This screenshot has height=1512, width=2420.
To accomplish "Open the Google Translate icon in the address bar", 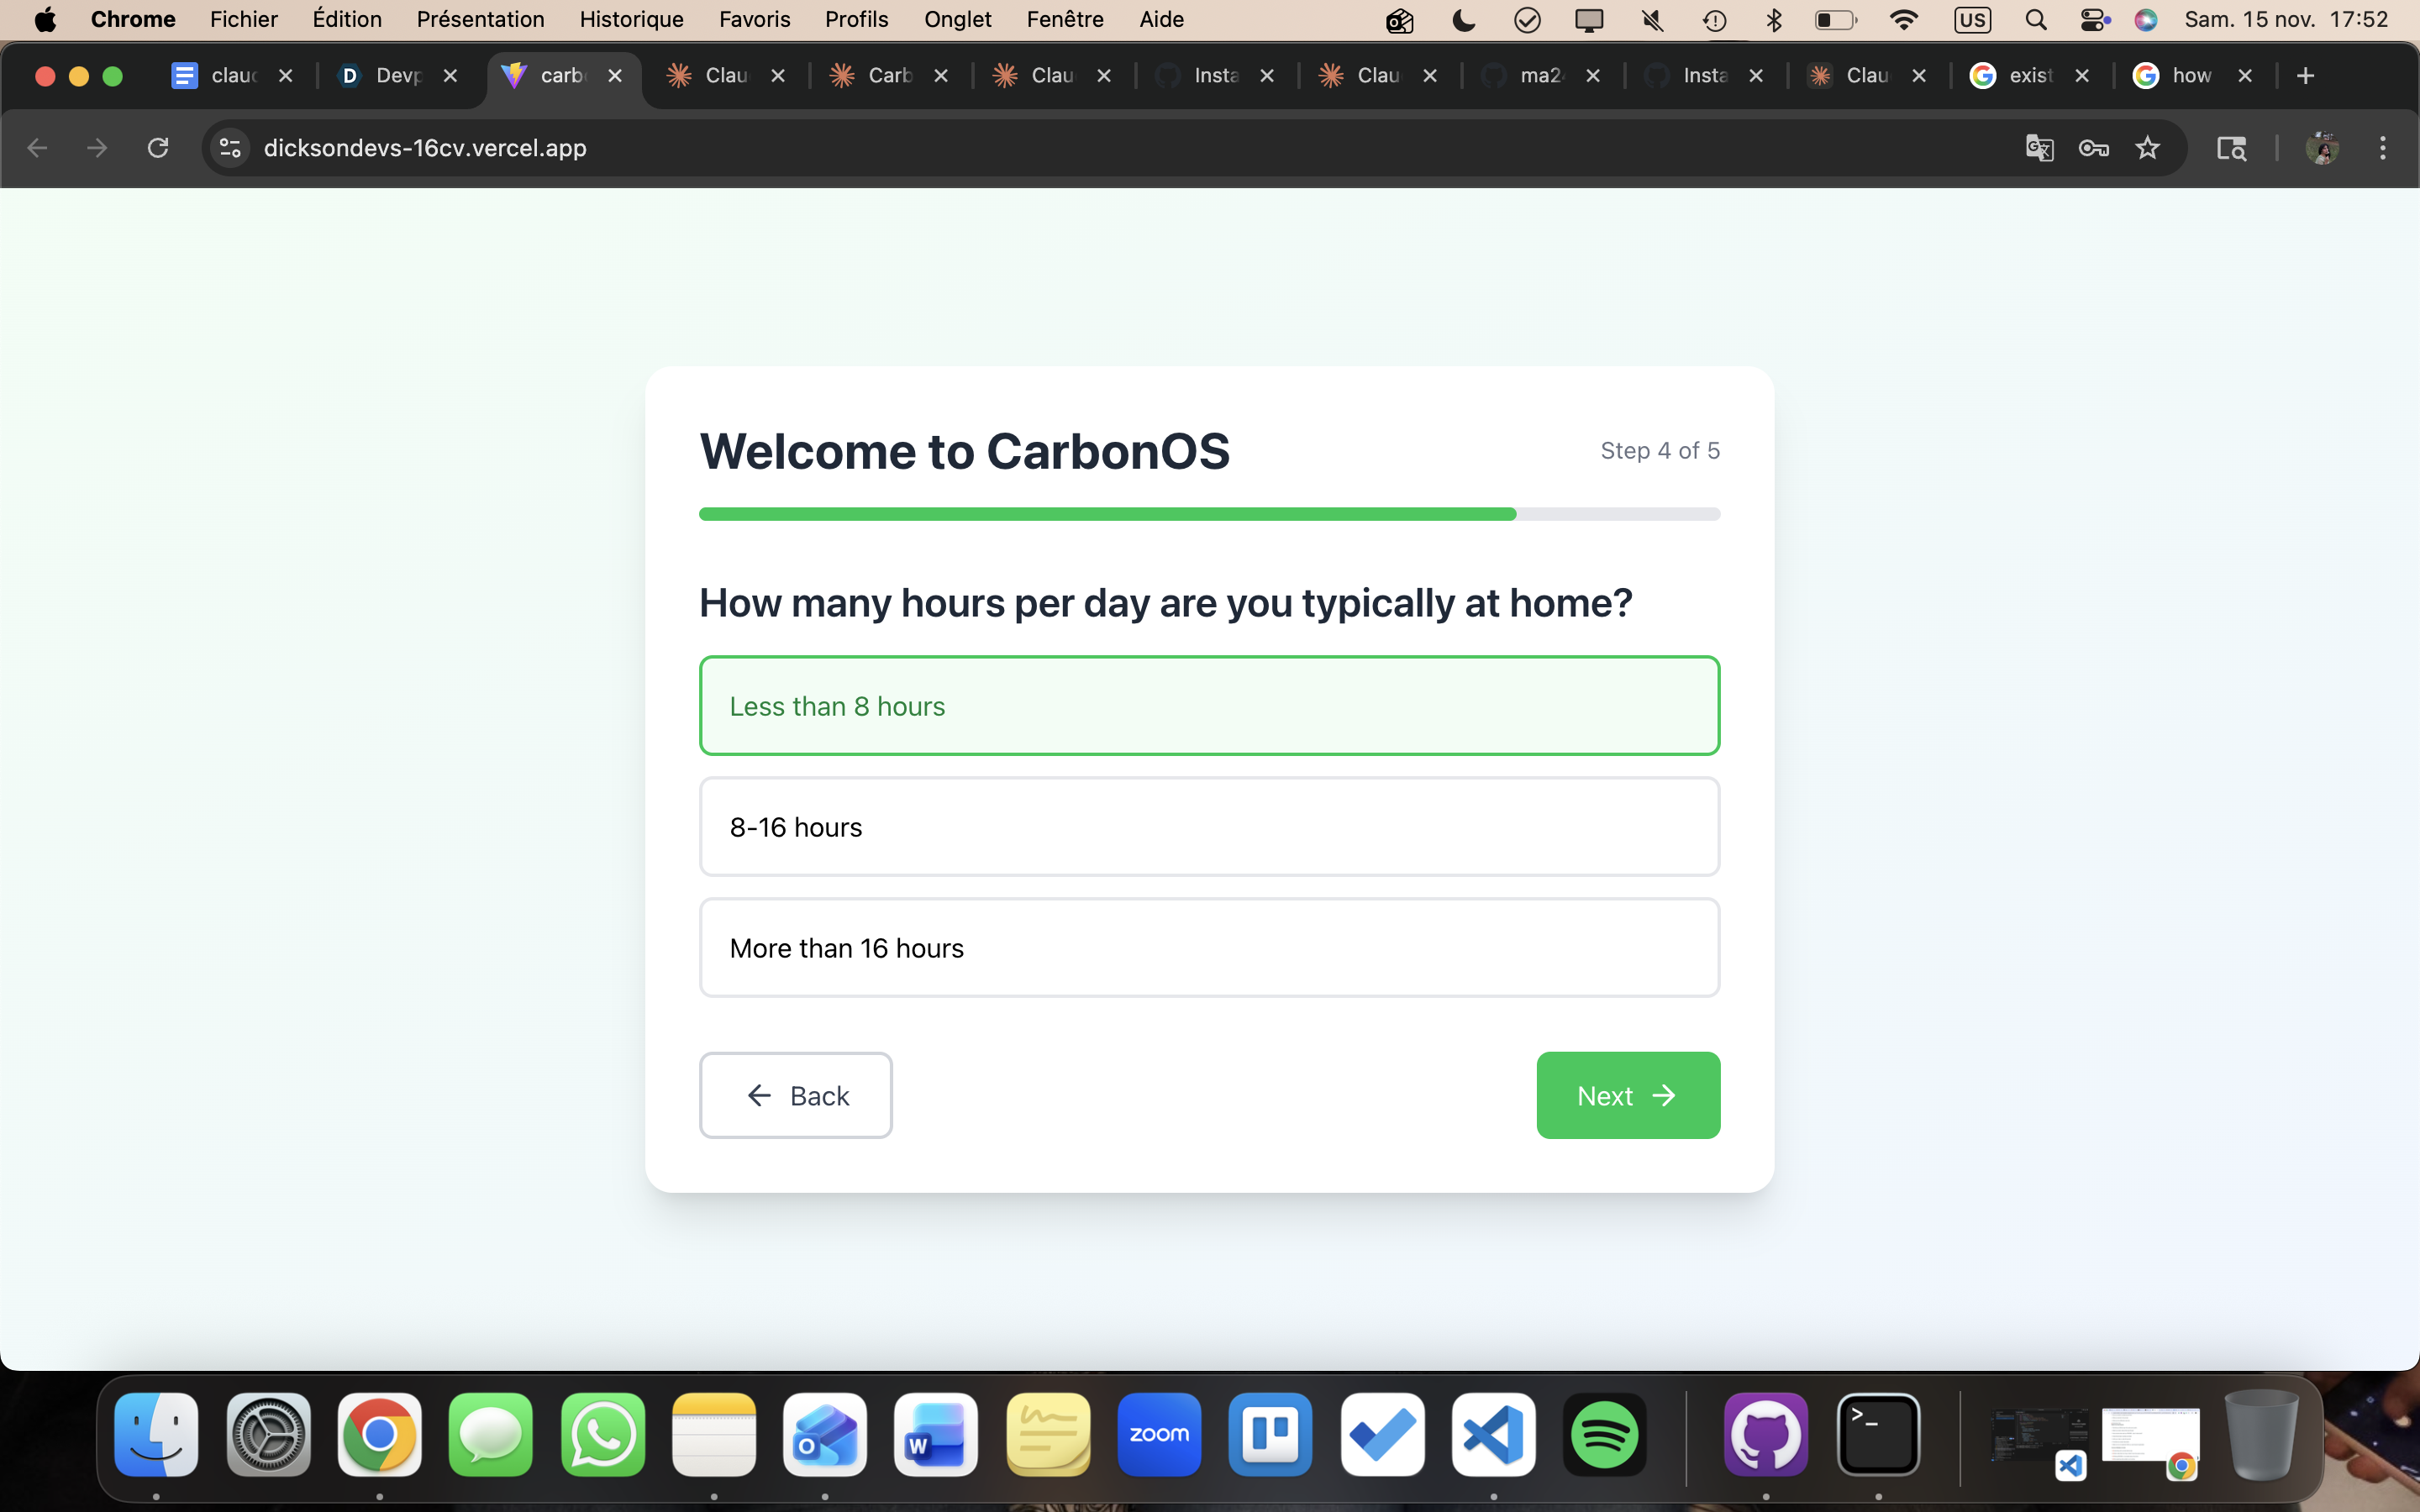I will coord(2039,148).
